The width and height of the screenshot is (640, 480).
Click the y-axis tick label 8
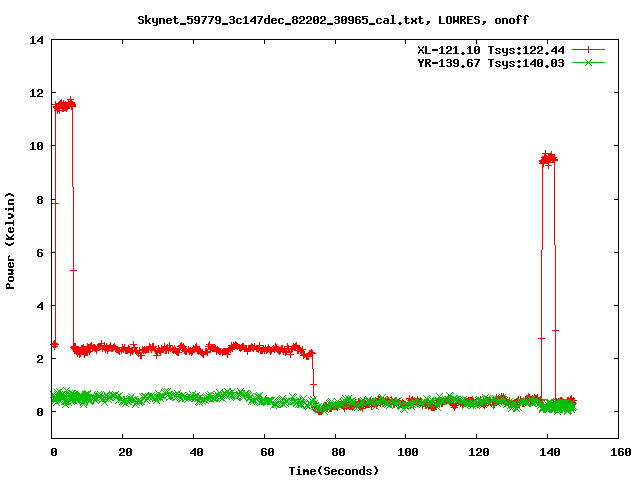click(x=40, y=200)
